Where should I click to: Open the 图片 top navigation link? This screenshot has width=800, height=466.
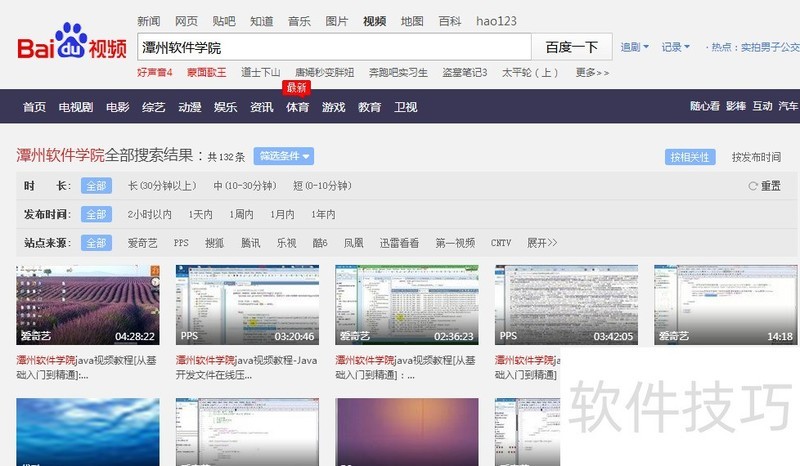[x=337, y=21]
